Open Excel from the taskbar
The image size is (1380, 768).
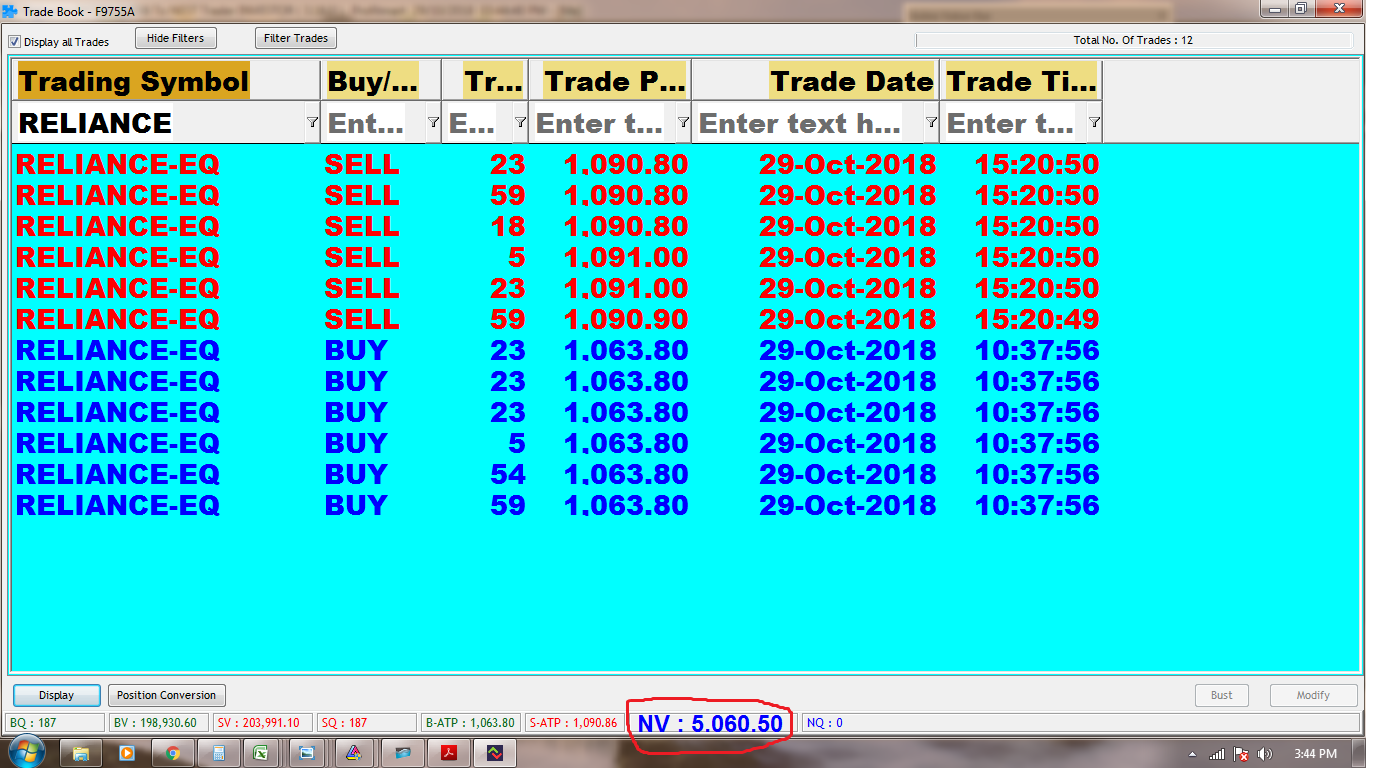[x=260, y=753]
